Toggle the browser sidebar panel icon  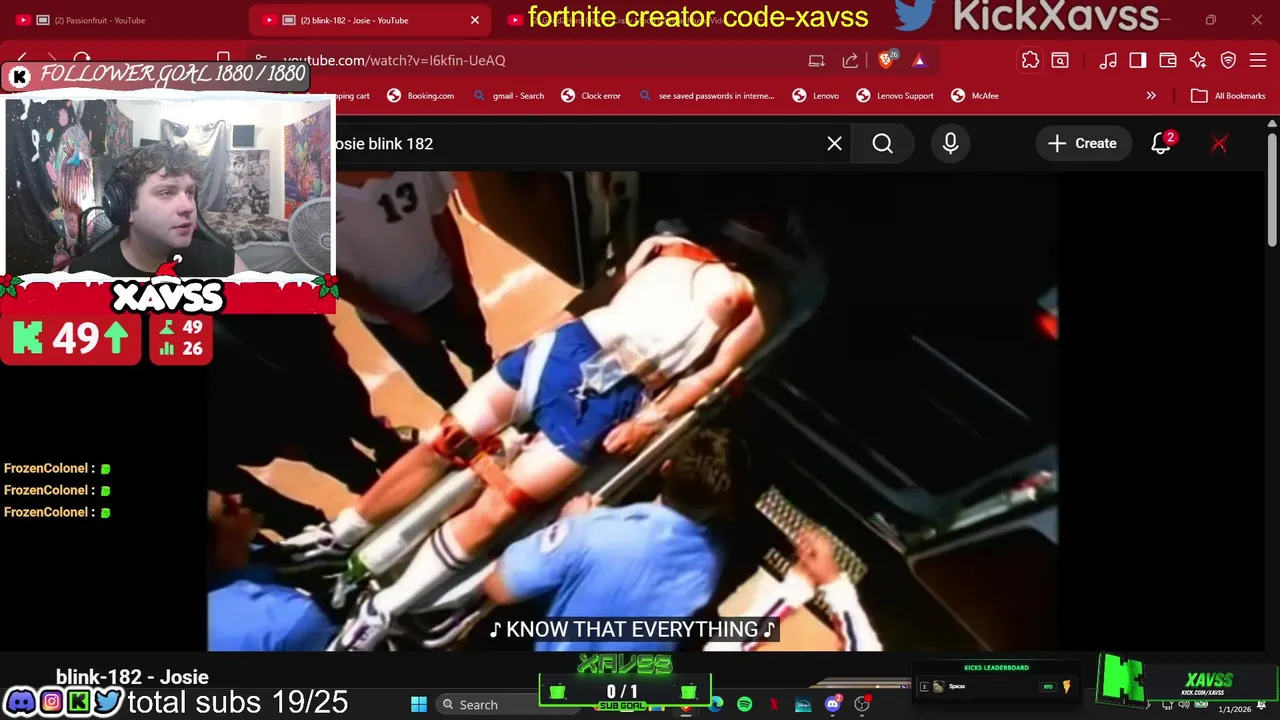tap(1138, 60)
